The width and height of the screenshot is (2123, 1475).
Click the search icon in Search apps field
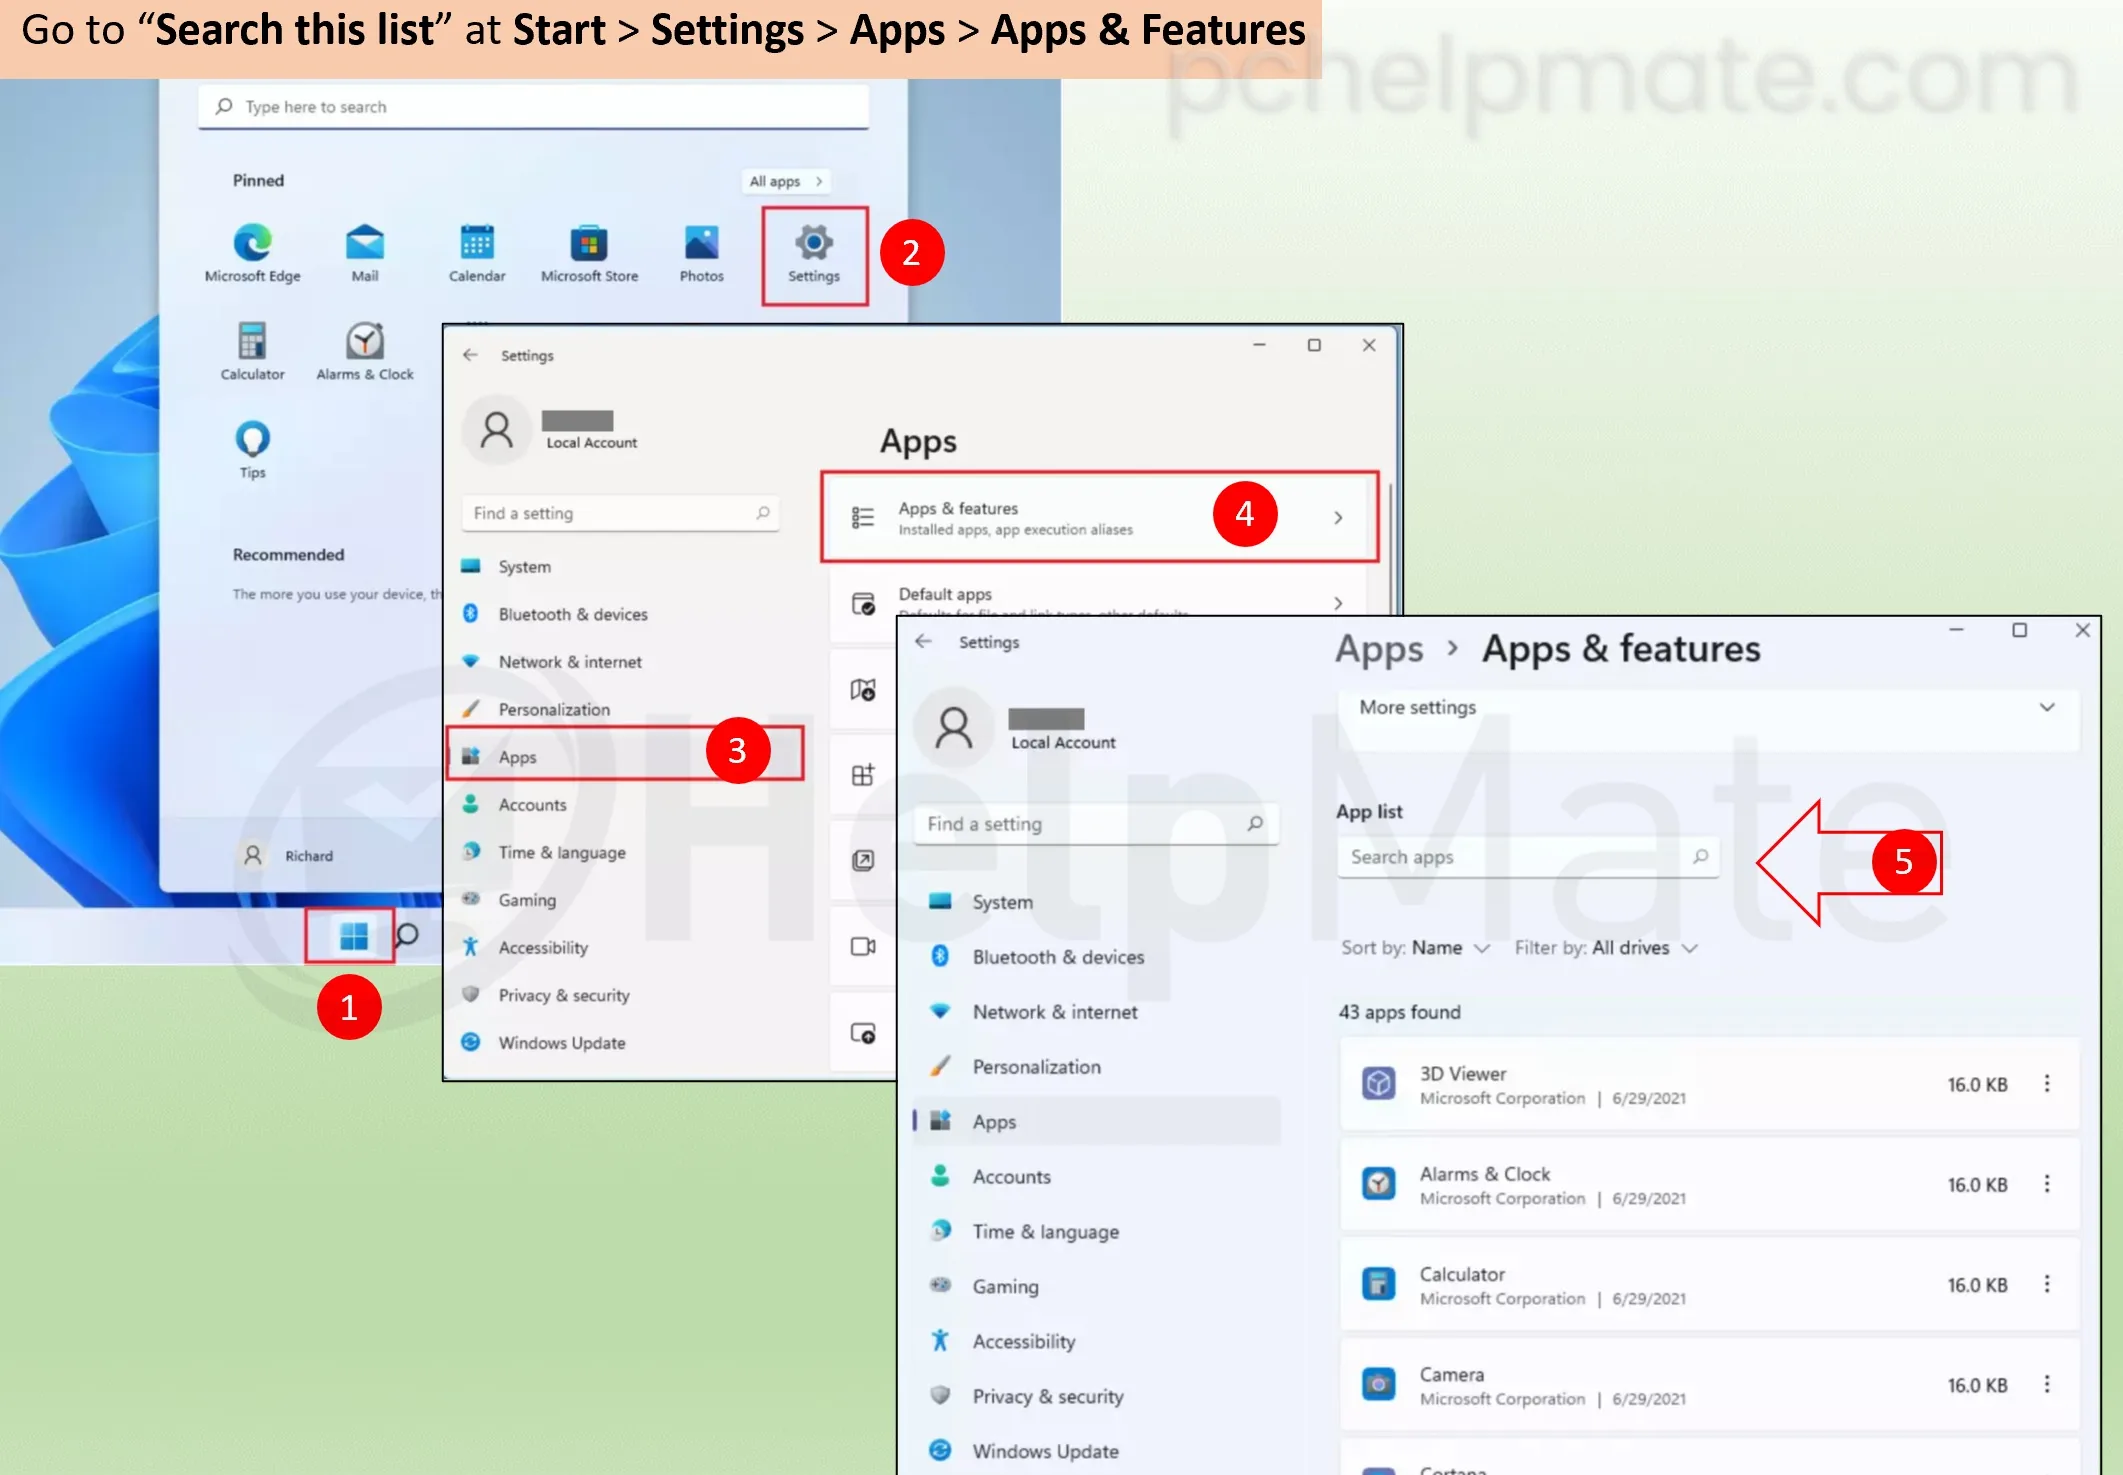(1700, 857)
